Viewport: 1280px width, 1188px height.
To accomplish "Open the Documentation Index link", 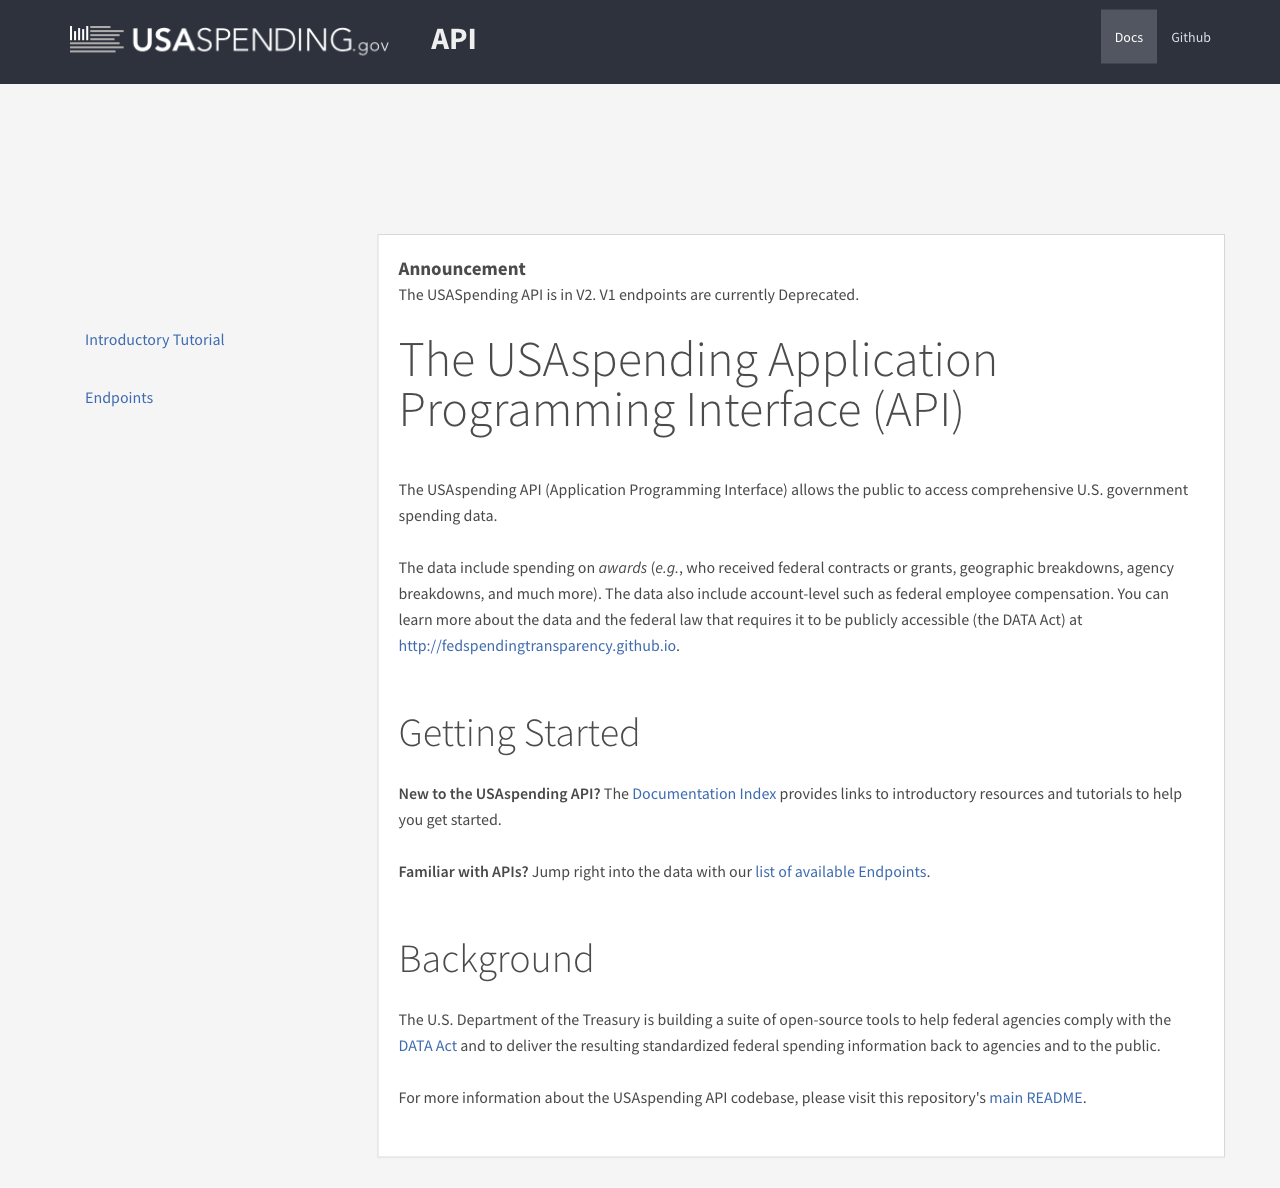I will click(x=704, y=794).
